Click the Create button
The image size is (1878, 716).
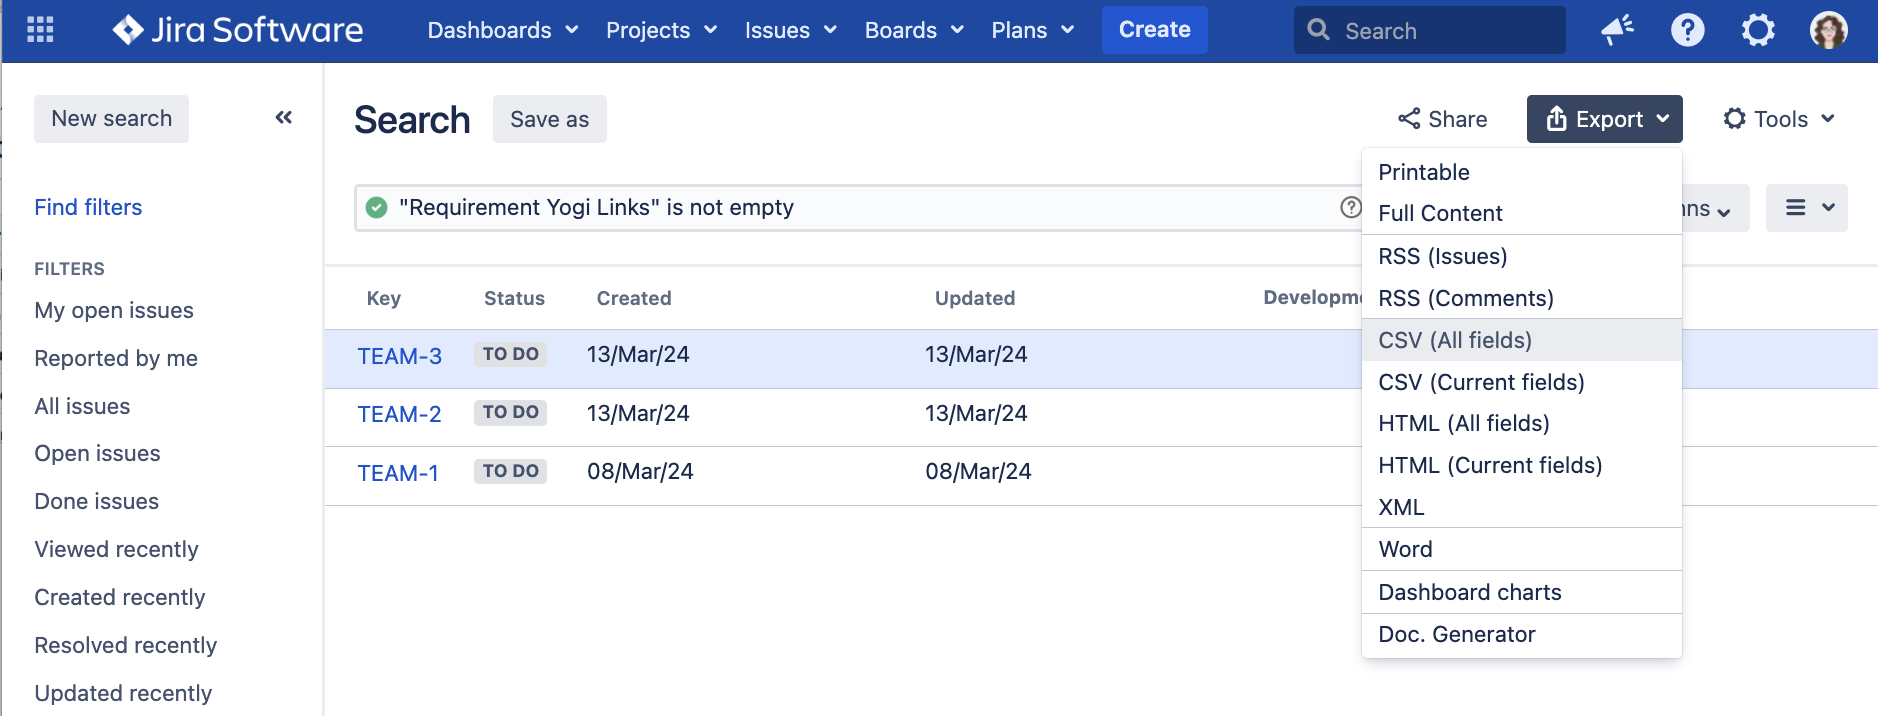(1154, 30)
